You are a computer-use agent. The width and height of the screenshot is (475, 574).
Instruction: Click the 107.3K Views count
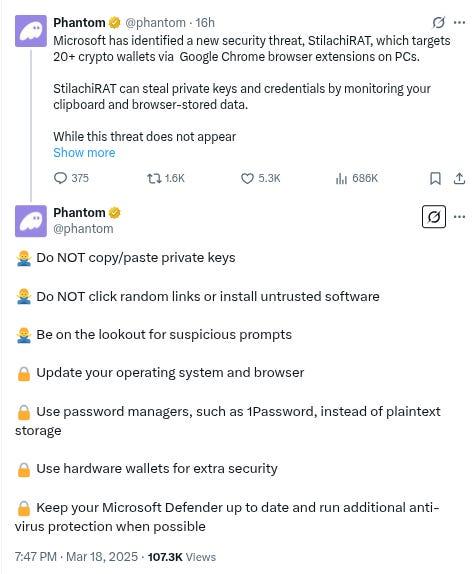point(182,557)
